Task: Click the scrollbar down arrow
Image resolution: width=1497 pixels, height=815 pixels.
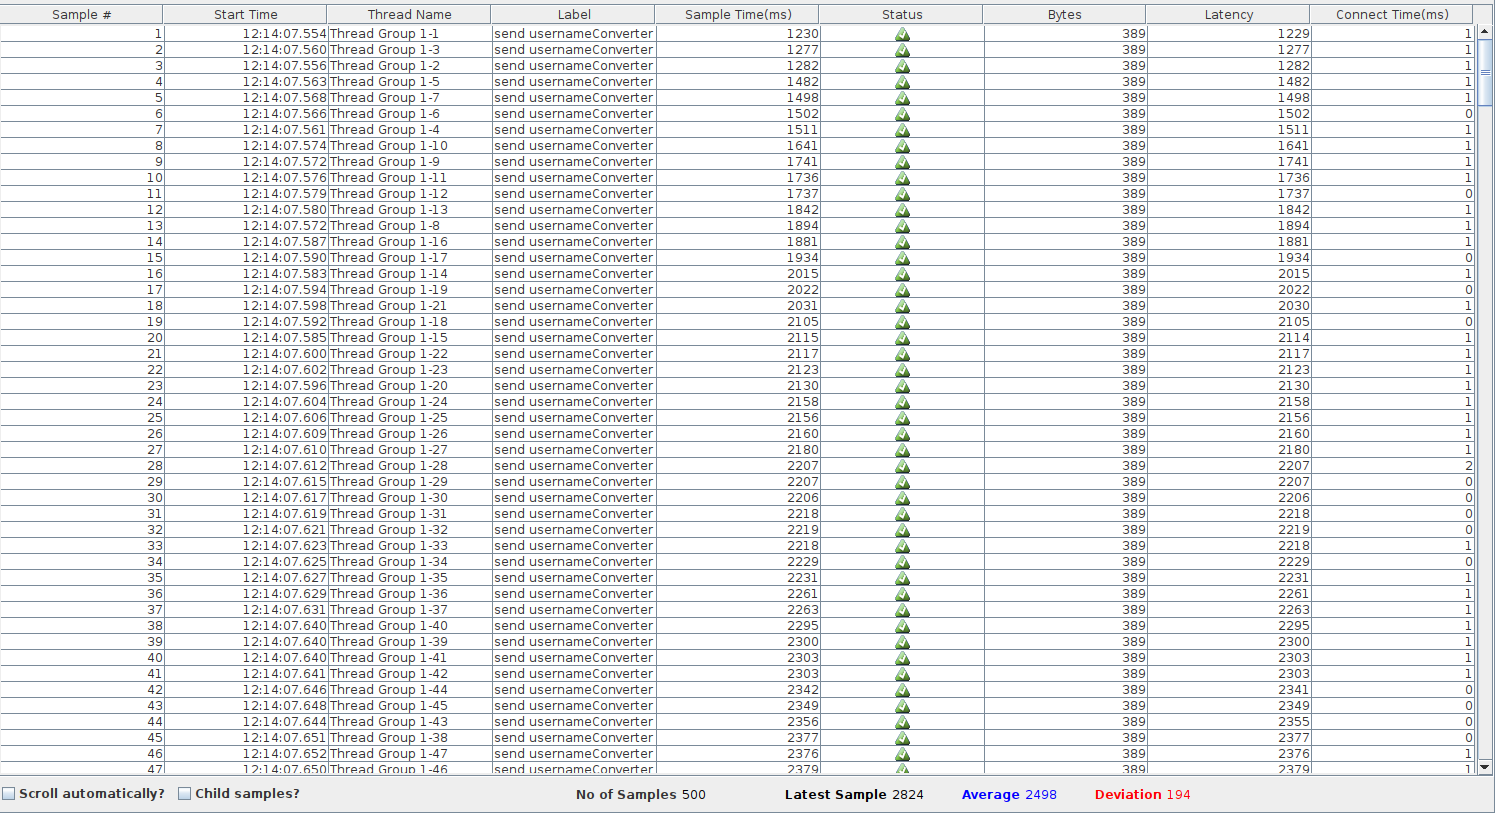Action: tap(1485, 767)
